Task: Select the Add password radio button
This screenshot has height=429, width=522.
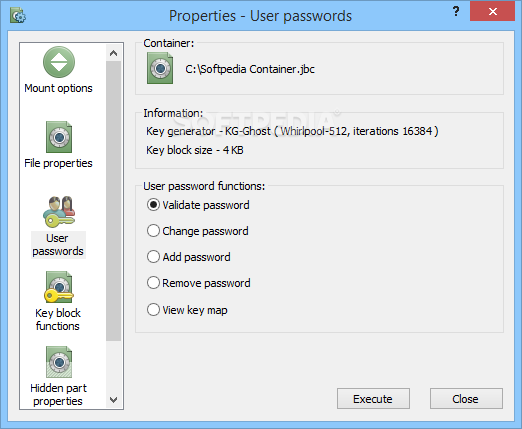Action: click(153, 257)
